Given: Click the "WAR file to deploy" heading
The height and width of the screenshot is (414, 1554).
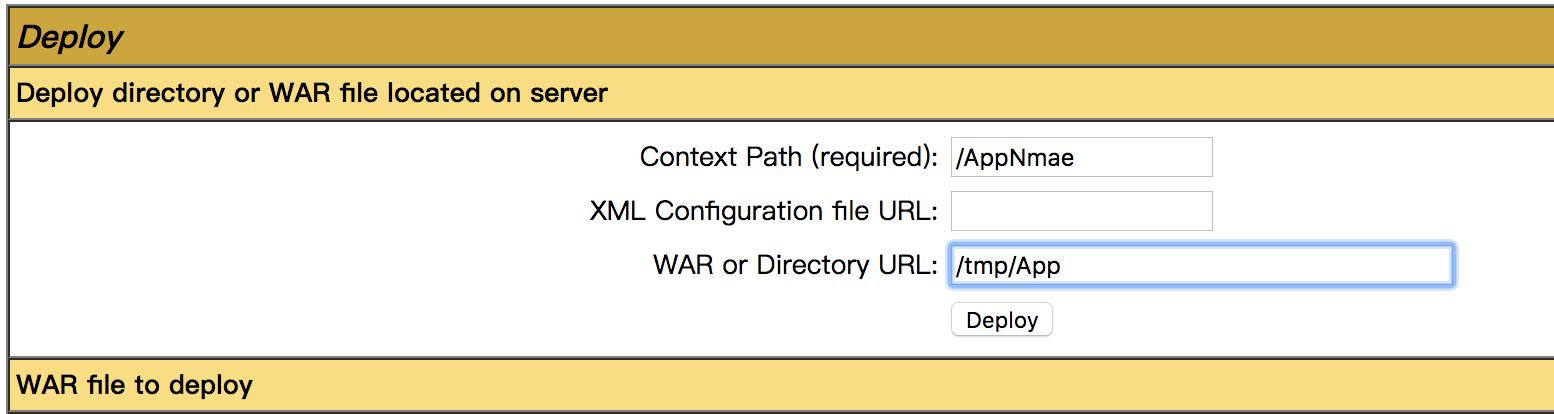Looking at the screenshot, I should (135, 385).
